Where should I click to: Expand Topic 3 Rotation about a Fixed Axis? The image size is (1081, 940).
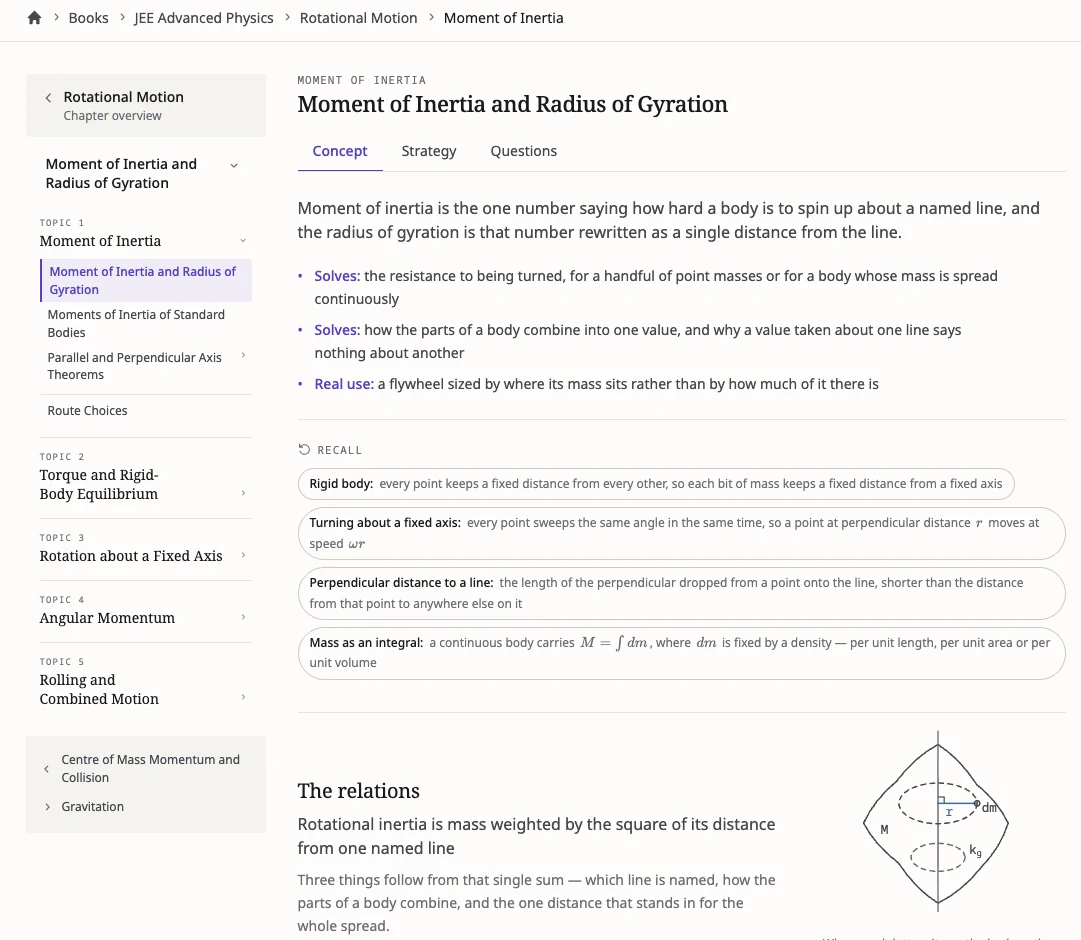(243, 555)
